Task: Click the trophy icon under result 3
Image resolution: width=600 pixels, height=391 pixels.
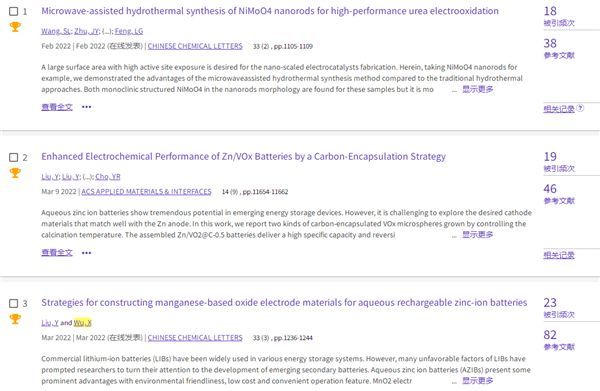Action: [15, 319]
